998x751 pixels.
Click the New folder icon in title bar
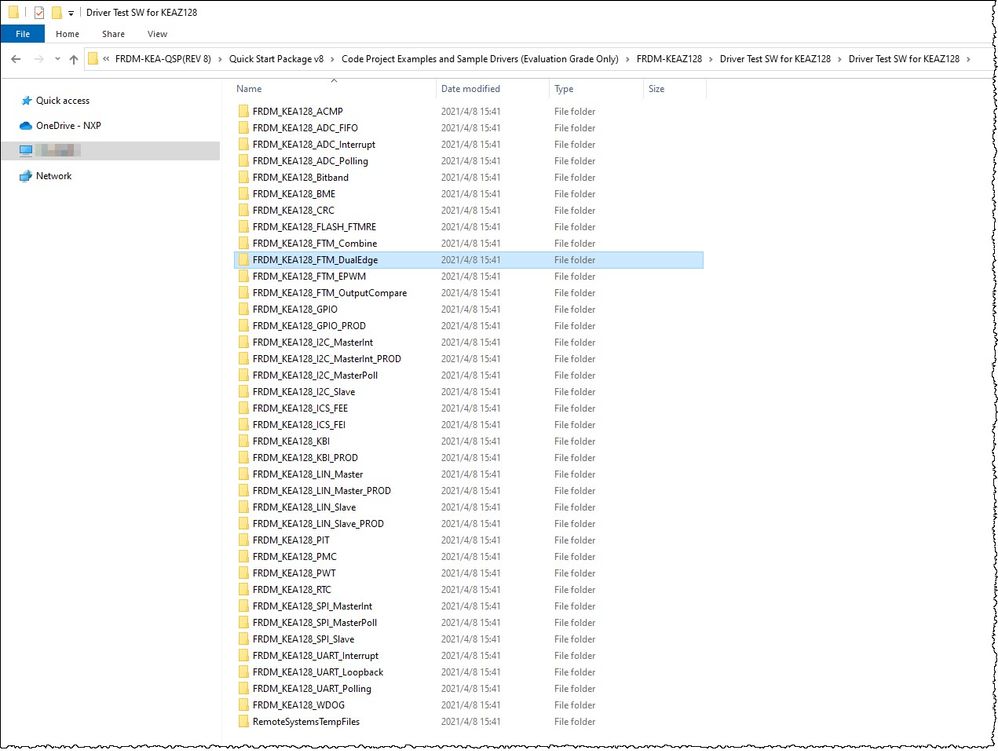click(57, 12)
